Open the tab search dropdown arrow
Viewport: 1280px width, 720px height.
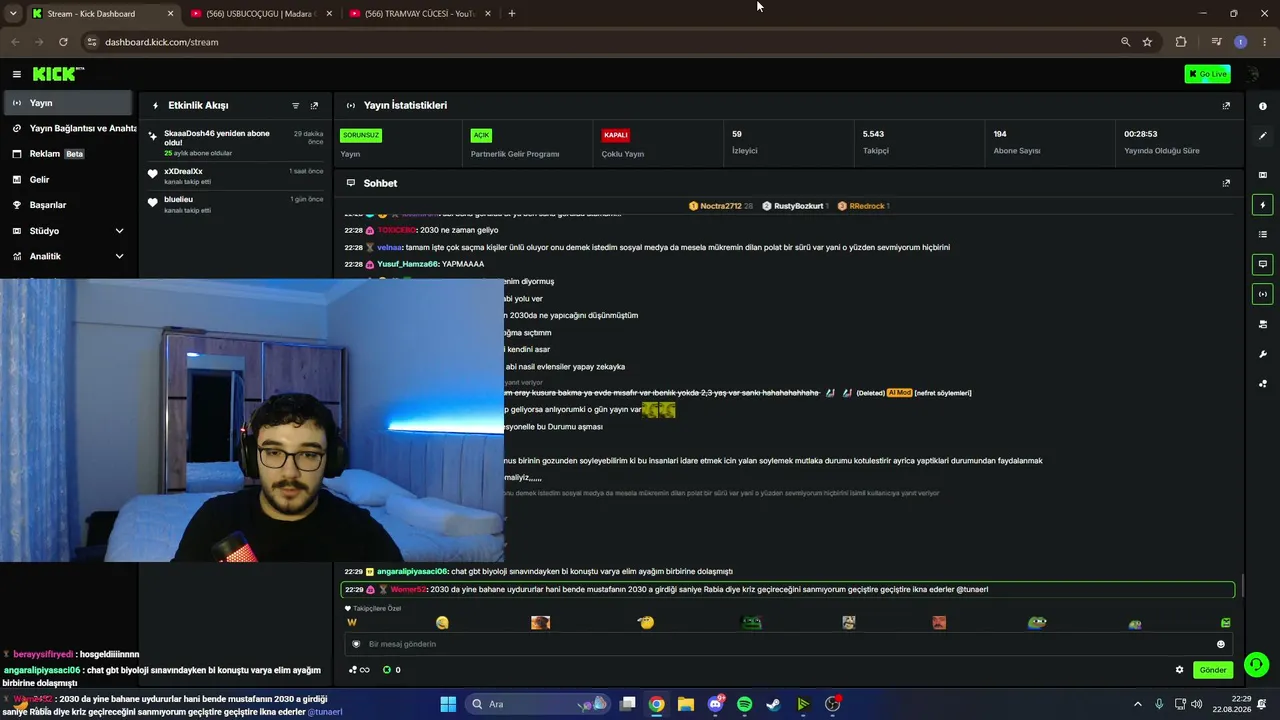click(x=13, y=14)
